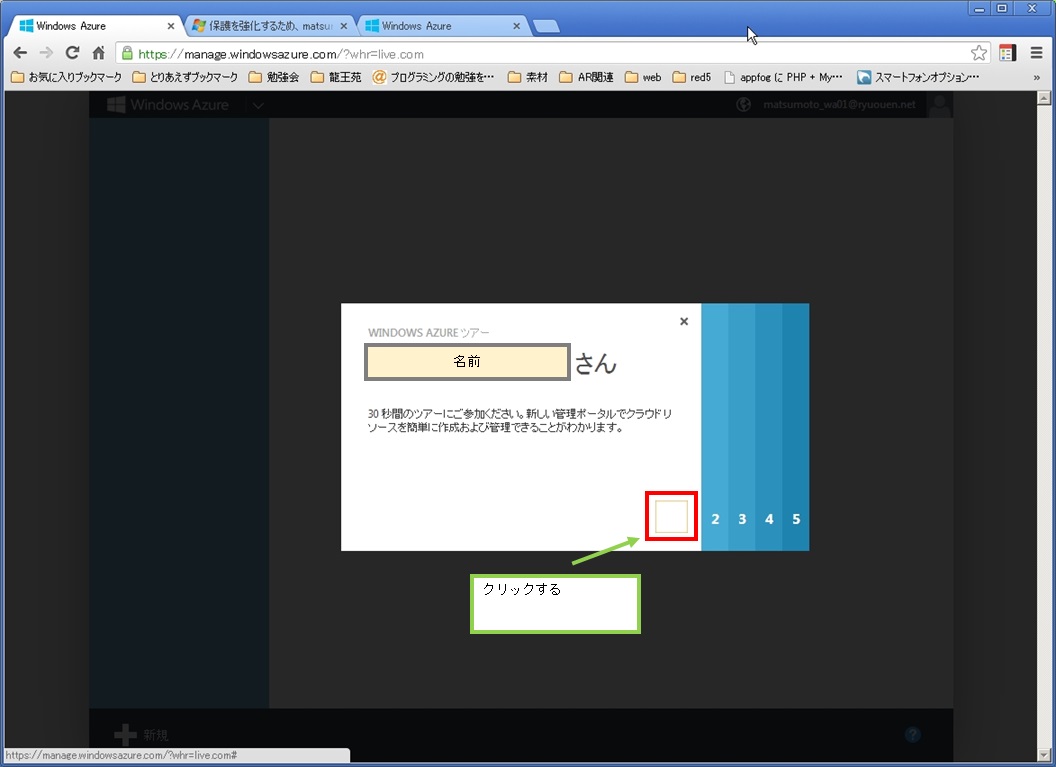Minimize the Chrome browser window
Image resolution: width=1056 pixels, height=767 pixels.
coord(979,8)
